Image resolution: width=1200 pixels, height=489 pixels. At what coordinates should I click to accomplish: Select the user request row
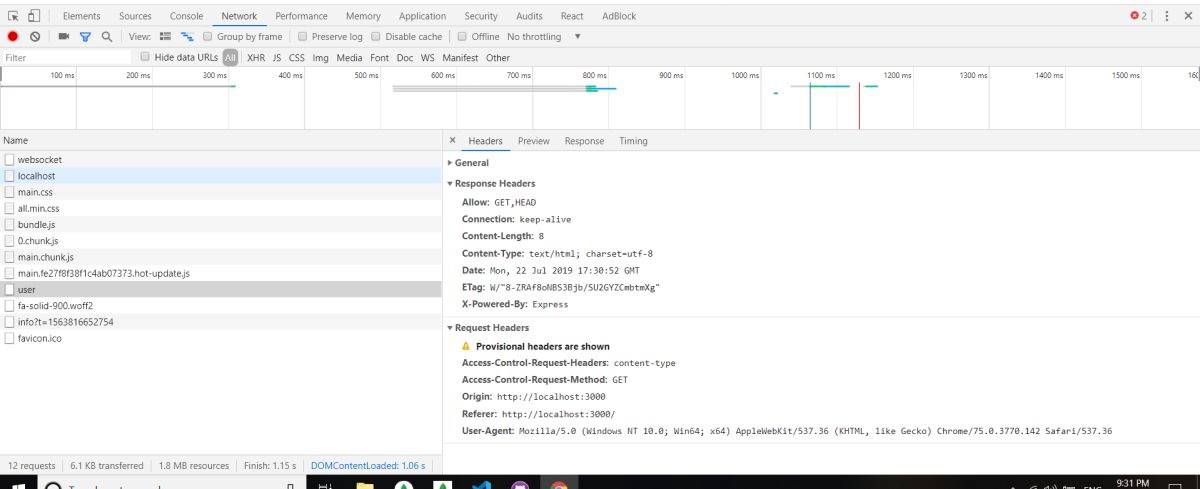220,289
